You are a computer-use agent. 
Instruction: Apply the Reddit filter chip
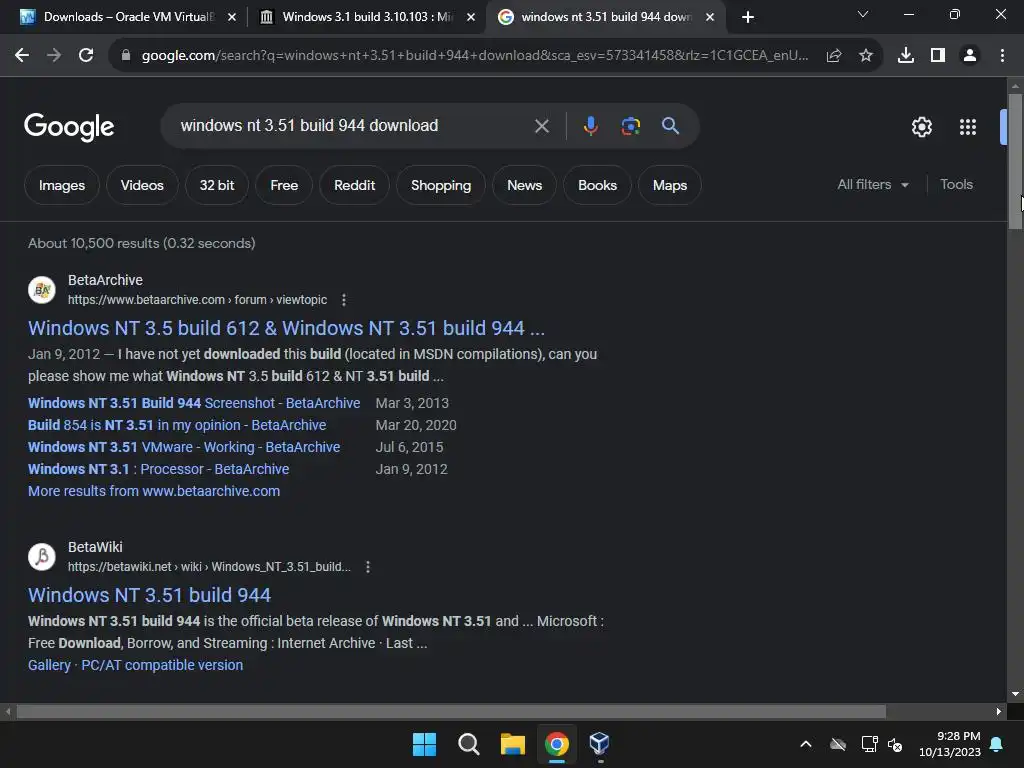click(354, 185)
